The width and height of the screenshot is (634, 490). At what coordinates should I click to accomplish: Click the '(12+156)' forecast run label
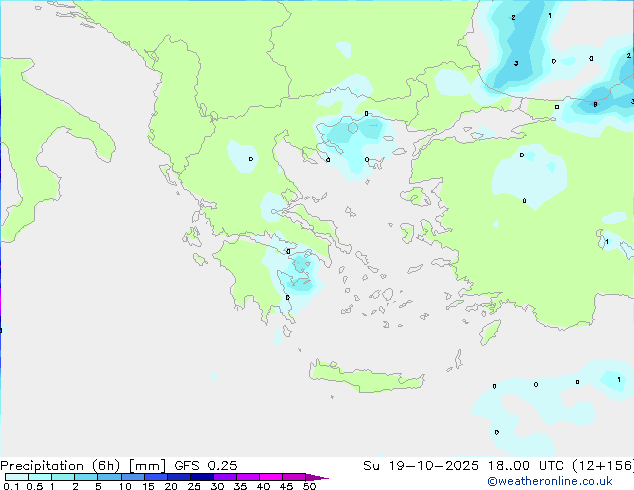point(603,466)
